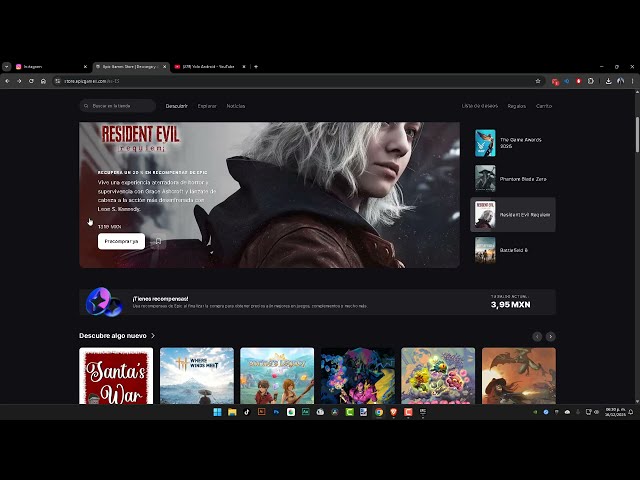
Task: Open File Explorer from the taskbar
Action: pyautogui.click(x=232, y=412)
